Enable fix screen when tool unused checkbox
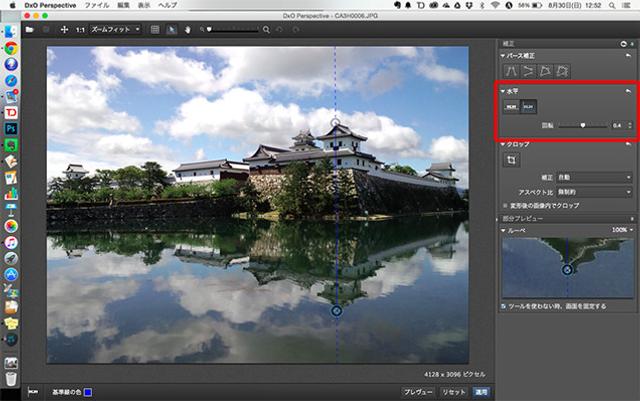This screenshot has width=640, height=401. [504, 305]
